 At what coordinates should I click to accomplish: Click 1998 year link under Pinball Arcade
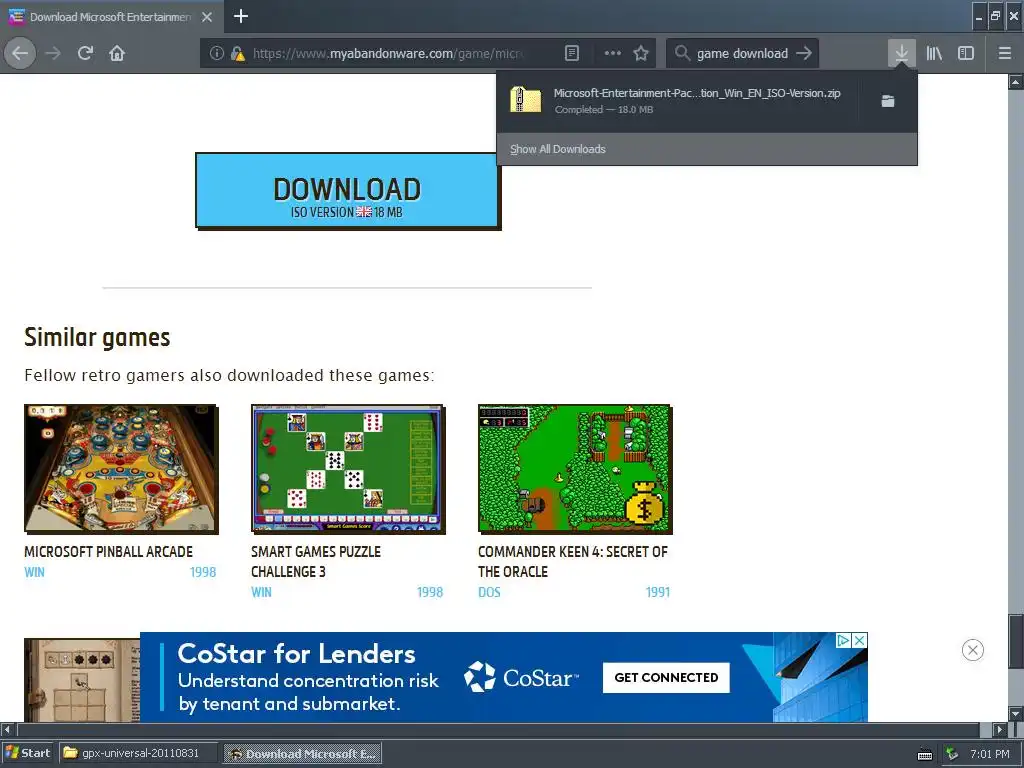click(x=202, y=572)
